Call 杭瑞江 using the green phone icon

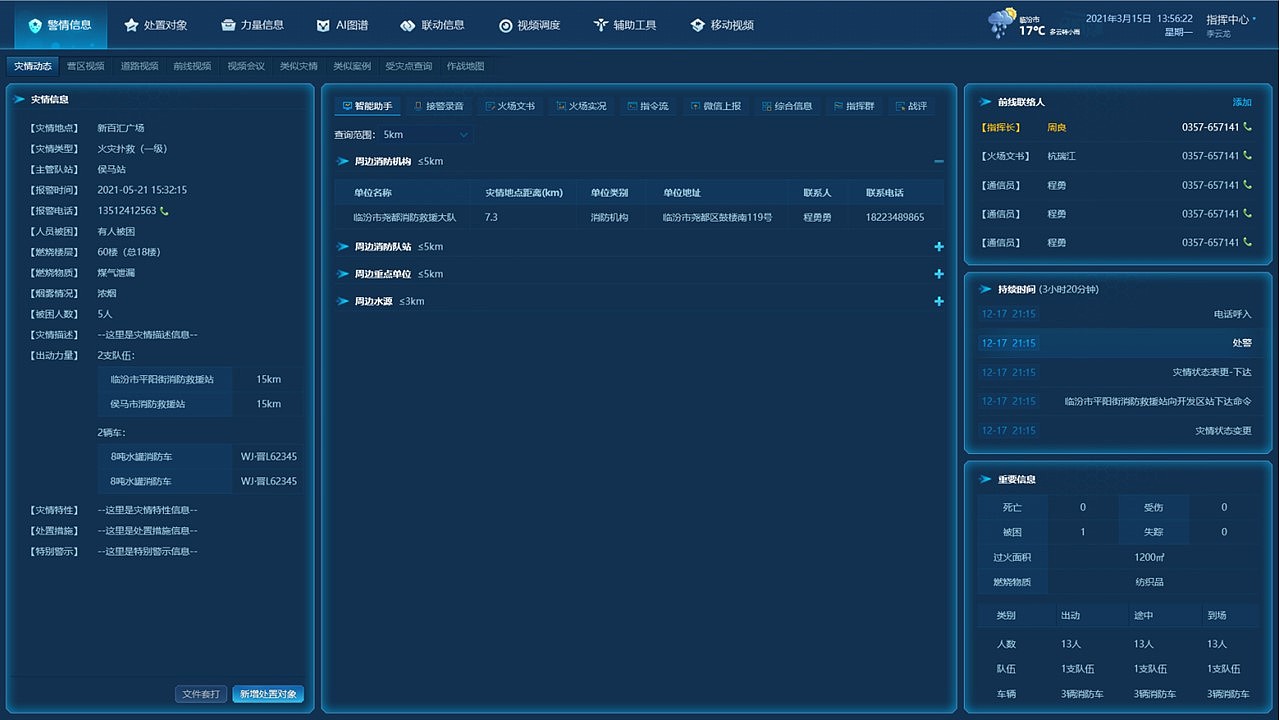click(1247, 156)
